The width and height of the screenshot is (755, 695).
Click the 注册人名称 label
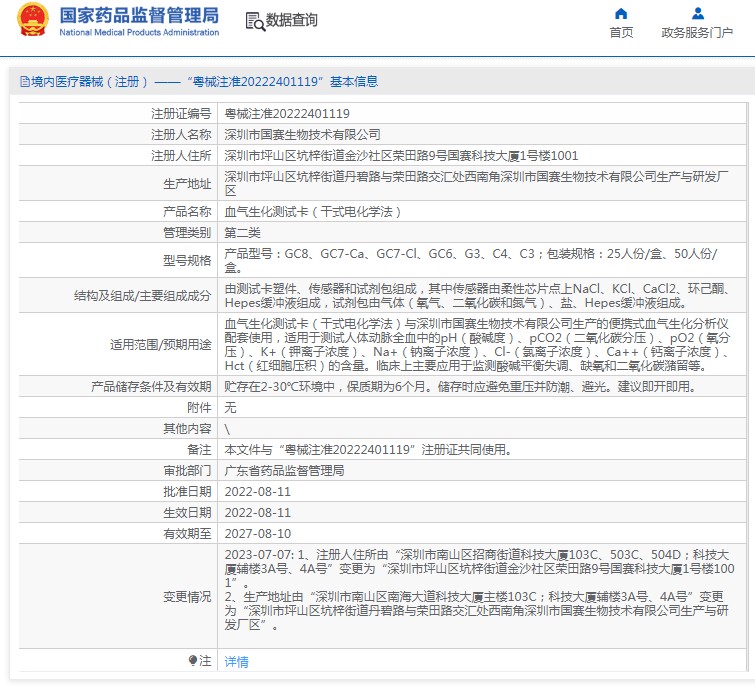181,135
